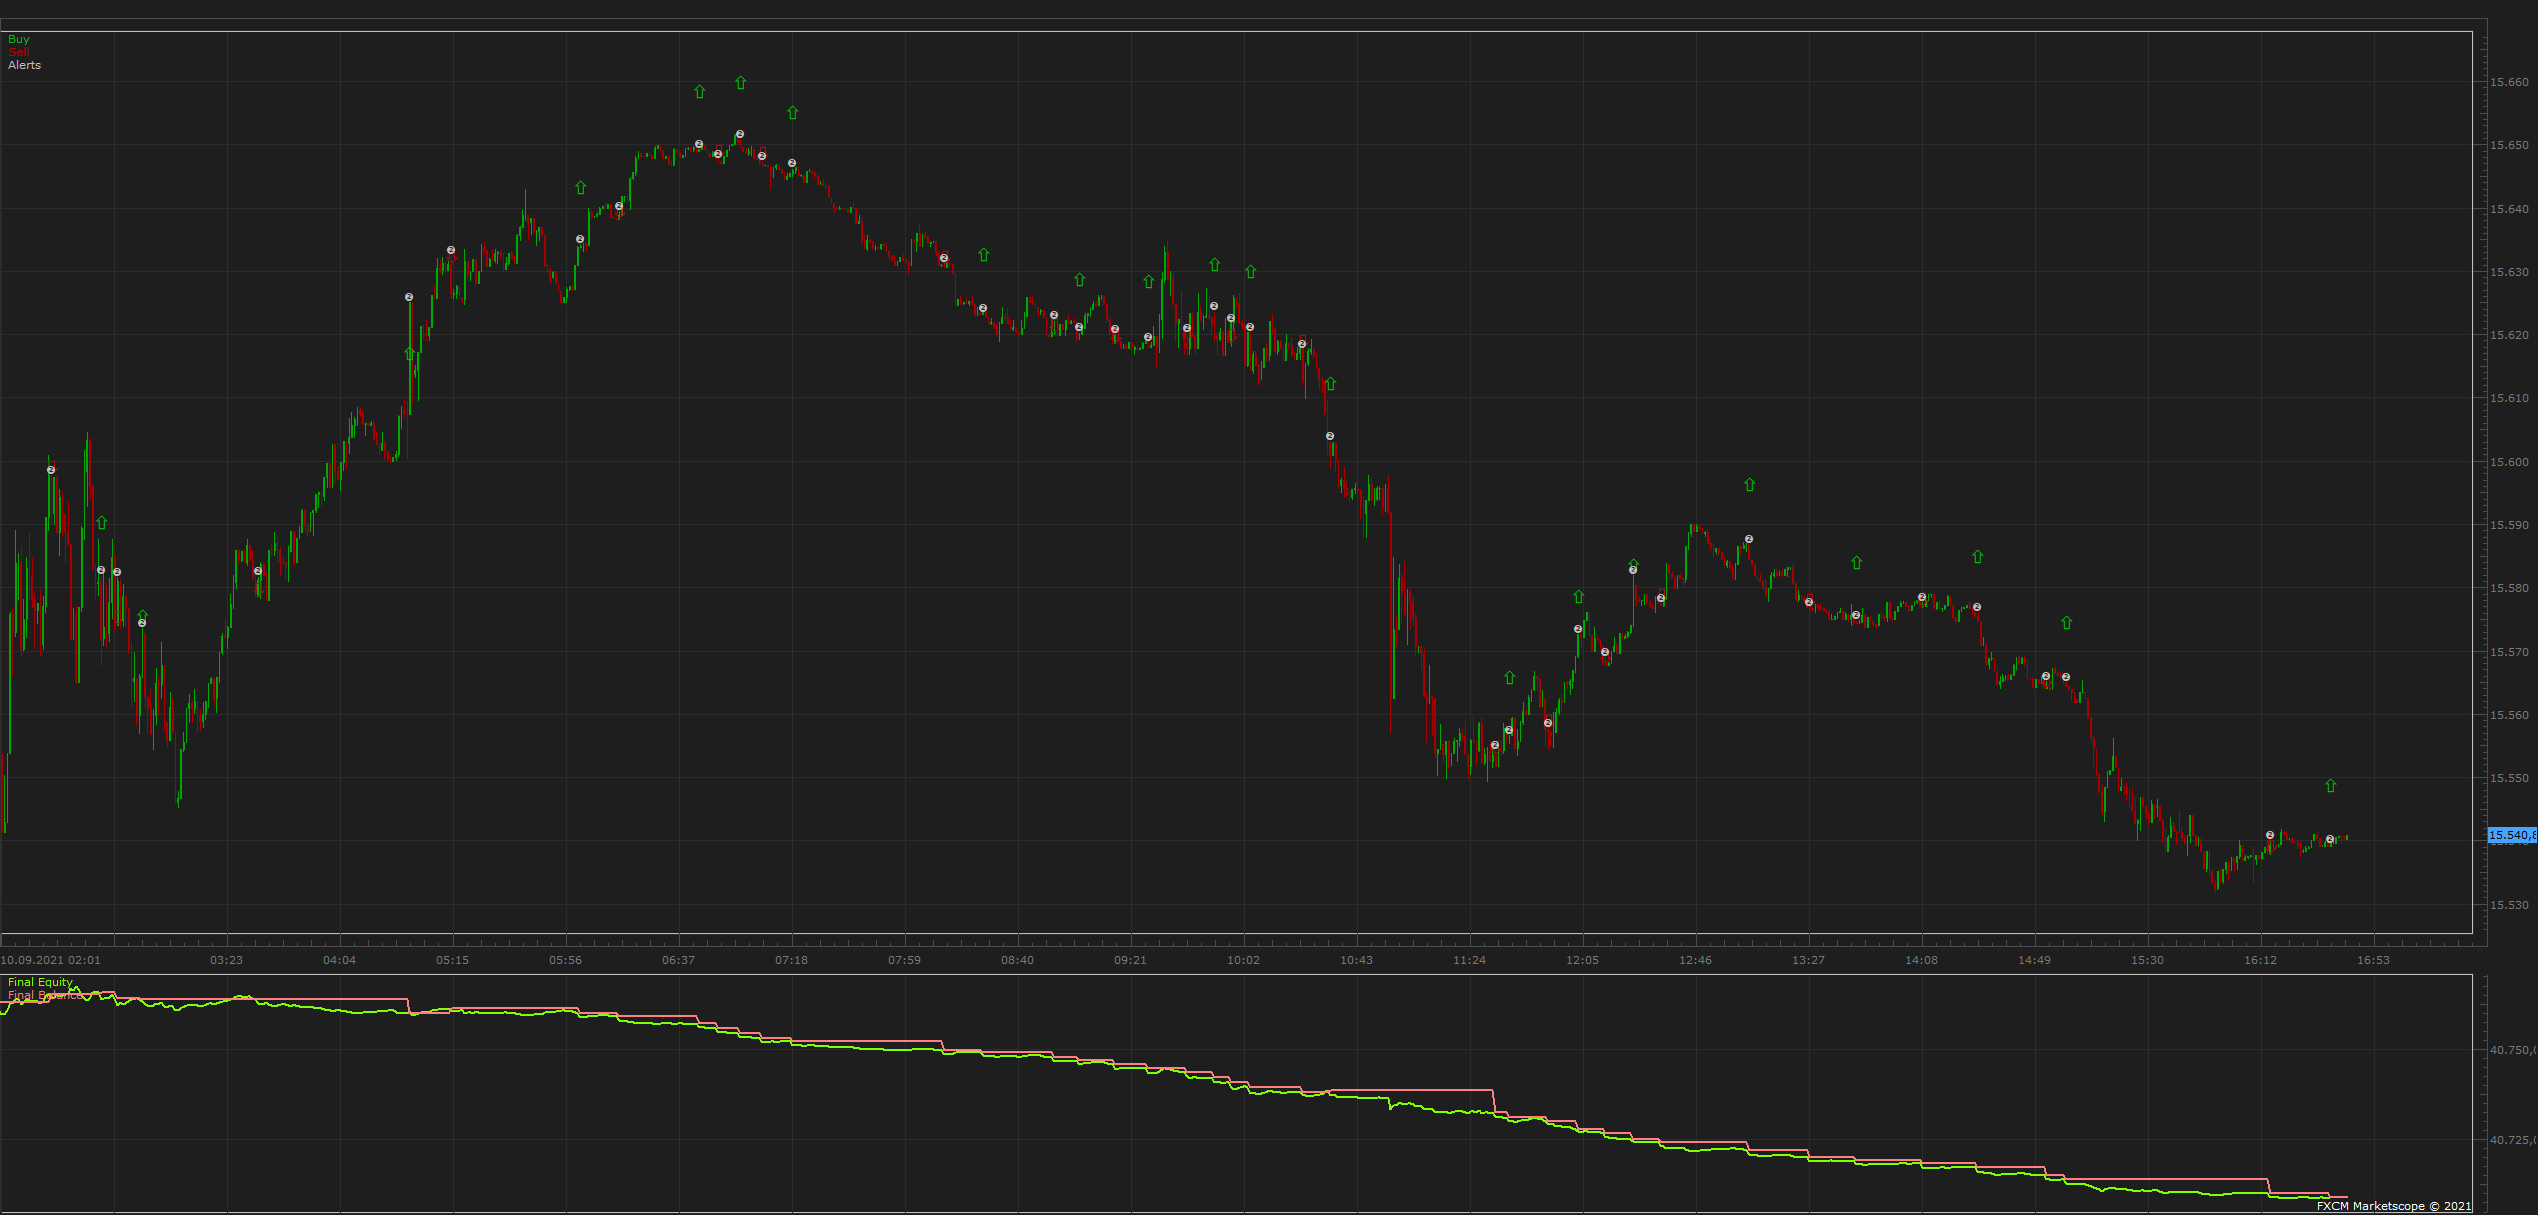
Task: Click the FXCM Marketscope copyright text
Action: click(x=2393, y=1206)
